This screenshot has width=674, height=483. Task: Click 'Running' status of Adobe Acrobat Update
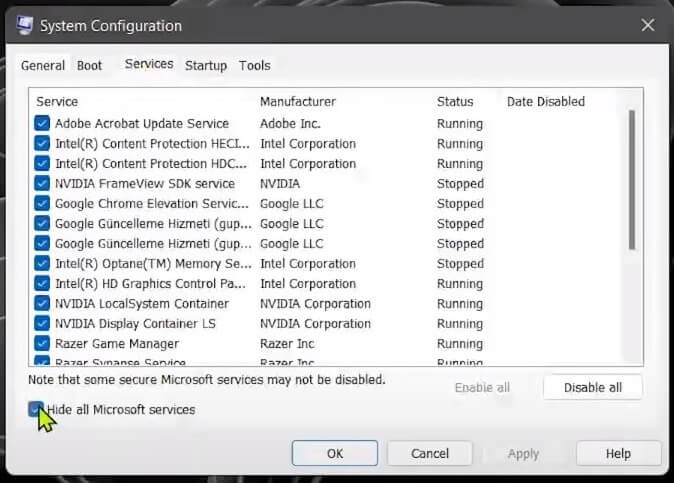tap(460, 123)
